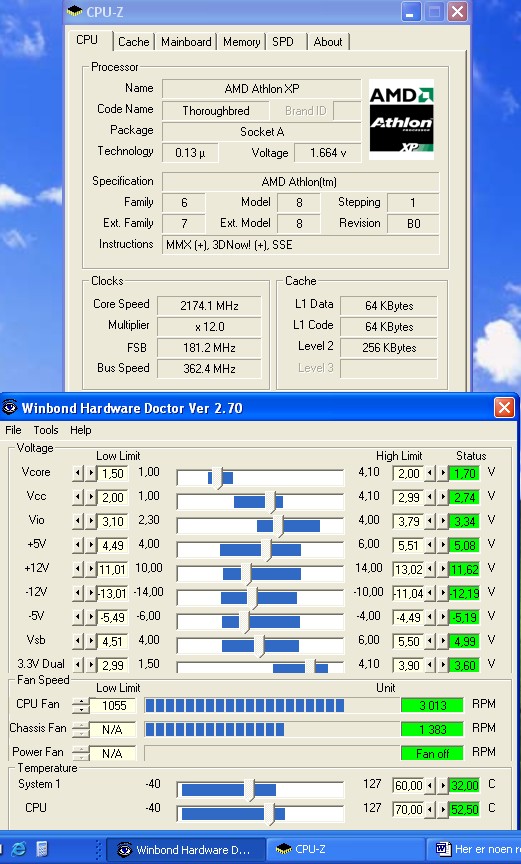The width and height of the screenshot is (521, 864).
Task: Click the CPU Fan low limit field 1055
Action: pos(113,705)
